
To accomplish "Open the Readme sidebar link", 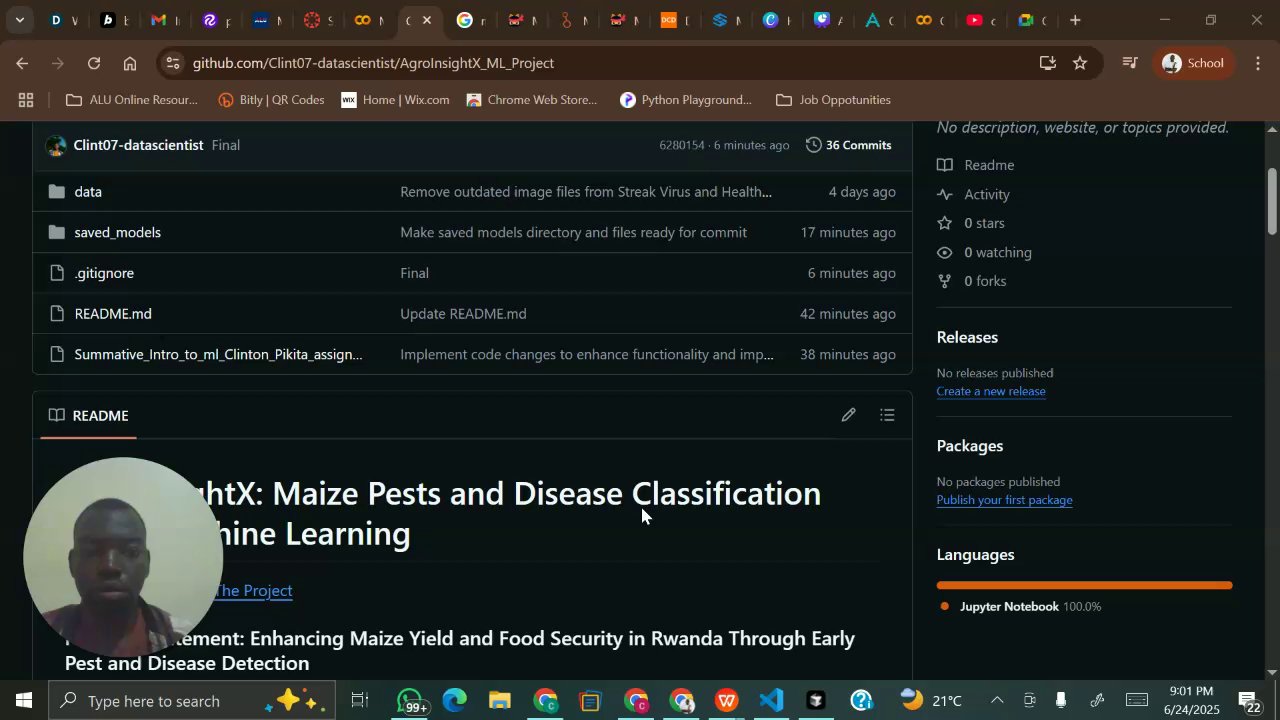I will tap(976, 165).
